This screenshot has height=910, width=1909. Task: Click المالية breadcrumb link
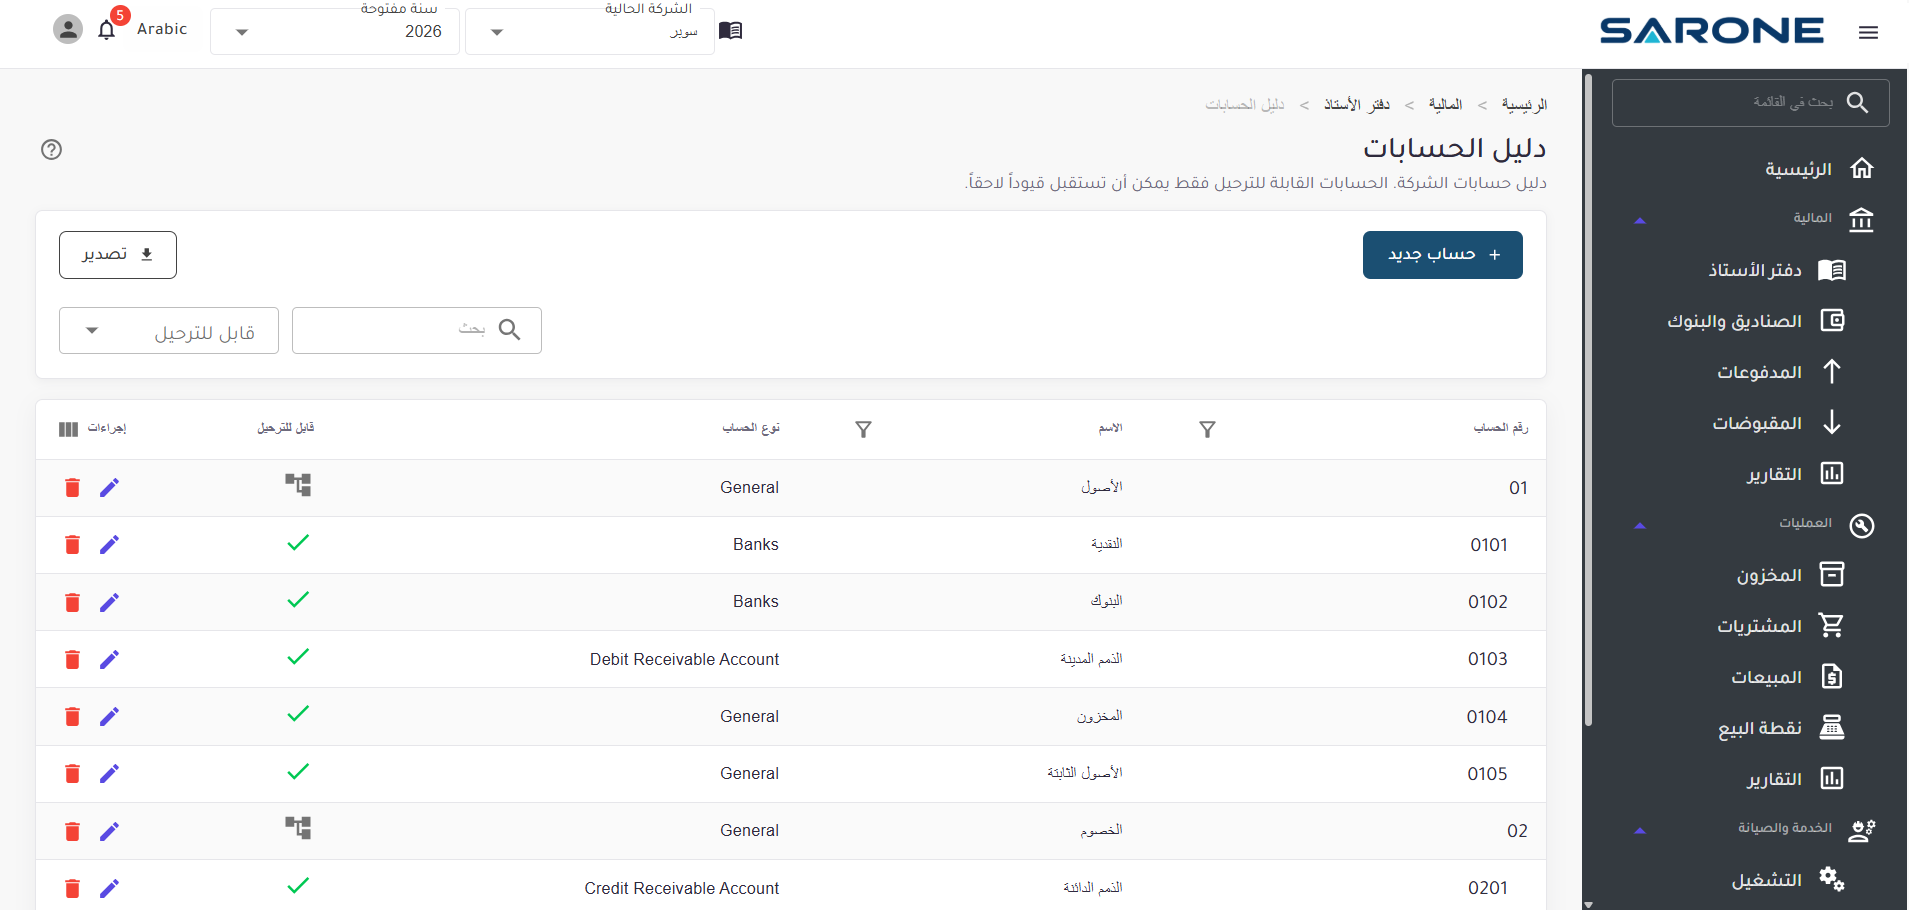pyautogui.click(x=1445, y=105)
